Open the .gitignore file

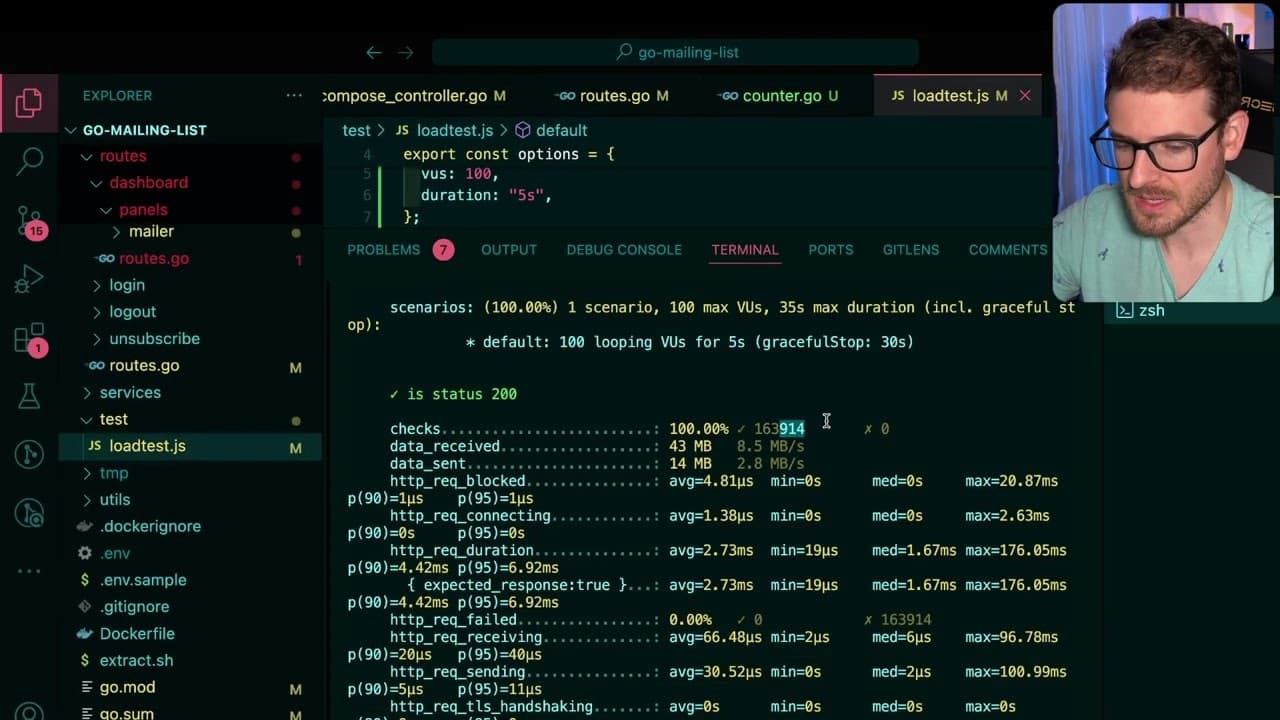[x=190, y=606]
